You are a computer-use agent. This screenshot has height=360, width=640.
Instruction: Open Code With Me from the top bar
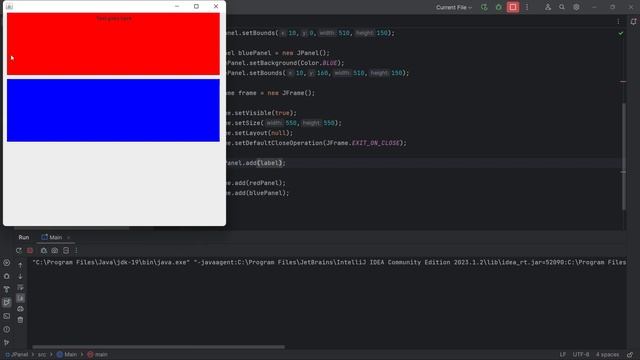(x=548, y=7)
